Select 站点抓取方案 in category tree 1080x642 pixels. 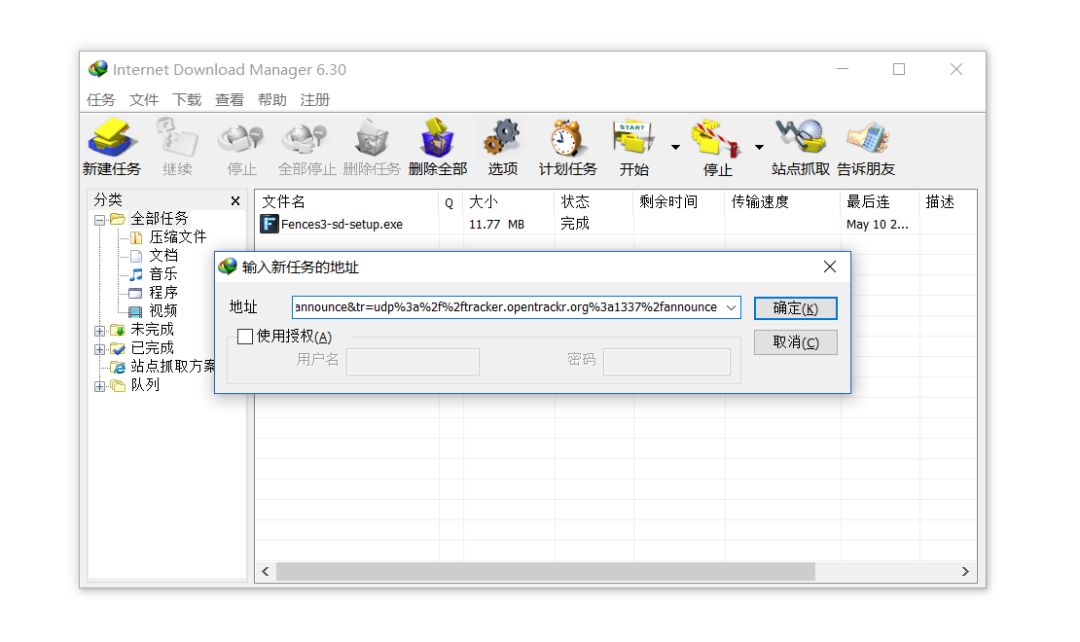[172, 366]
